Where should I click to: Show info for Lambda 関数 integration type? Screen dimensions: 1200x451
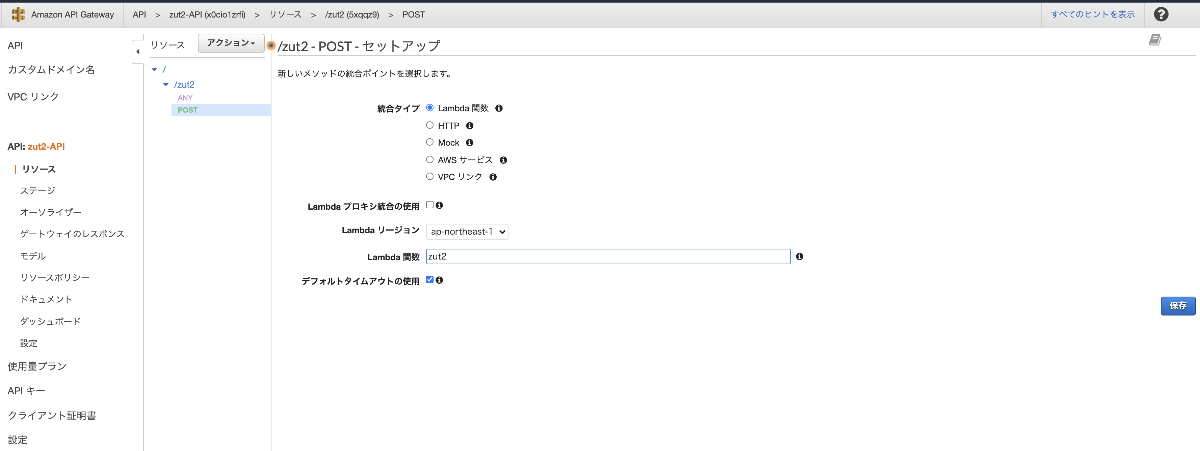coord(498,108)
